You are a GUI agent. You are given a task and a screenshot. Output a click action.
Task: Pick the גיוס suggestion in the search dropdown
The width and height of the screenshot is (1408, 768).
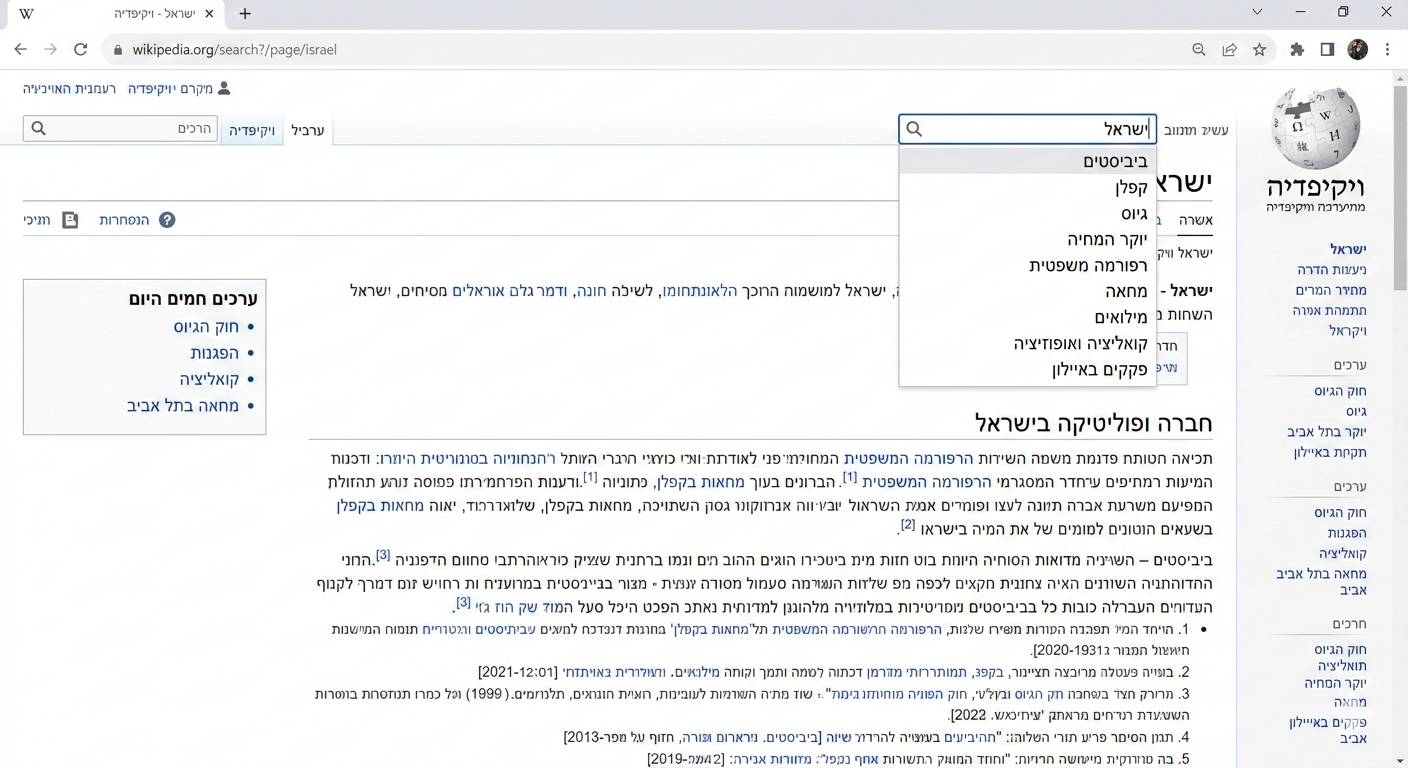[x=1028, y=213]
